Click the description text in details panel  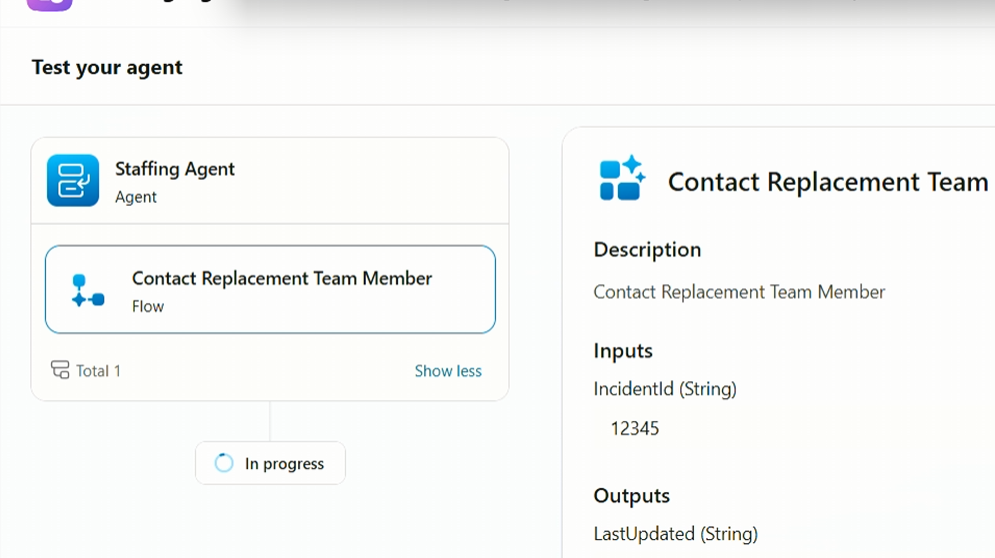click(x=739, y=292)
